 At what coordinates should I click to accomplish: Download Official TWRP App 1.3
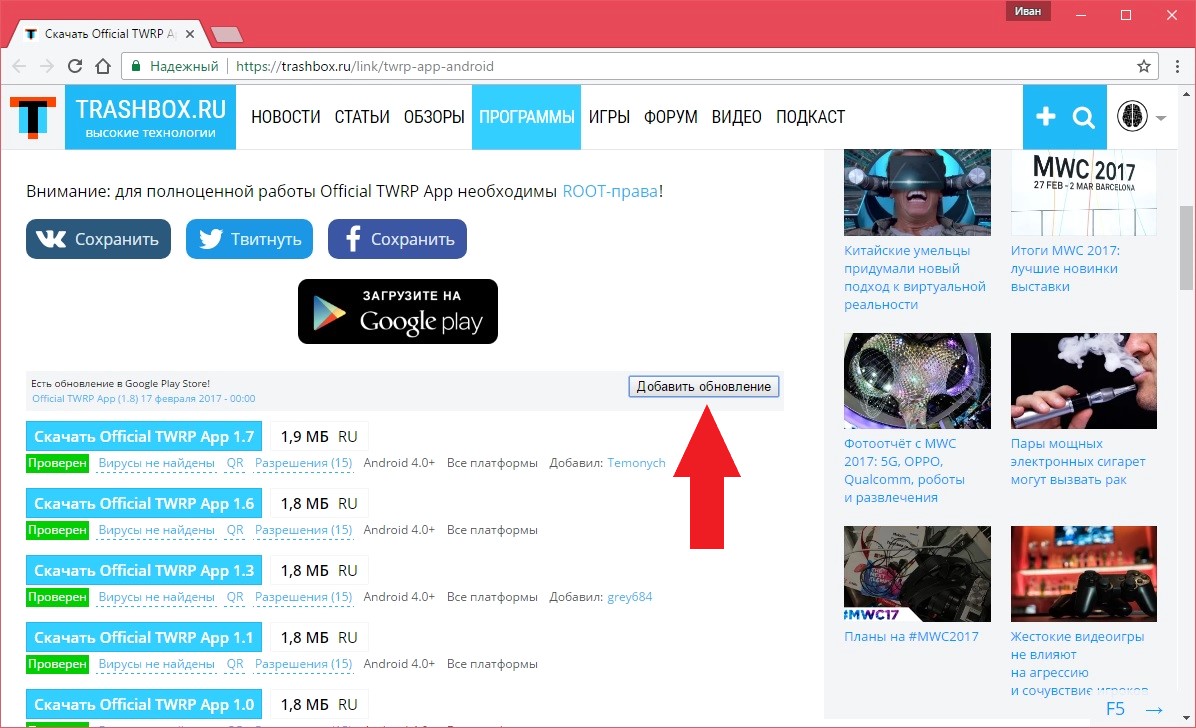click(143, 571)
